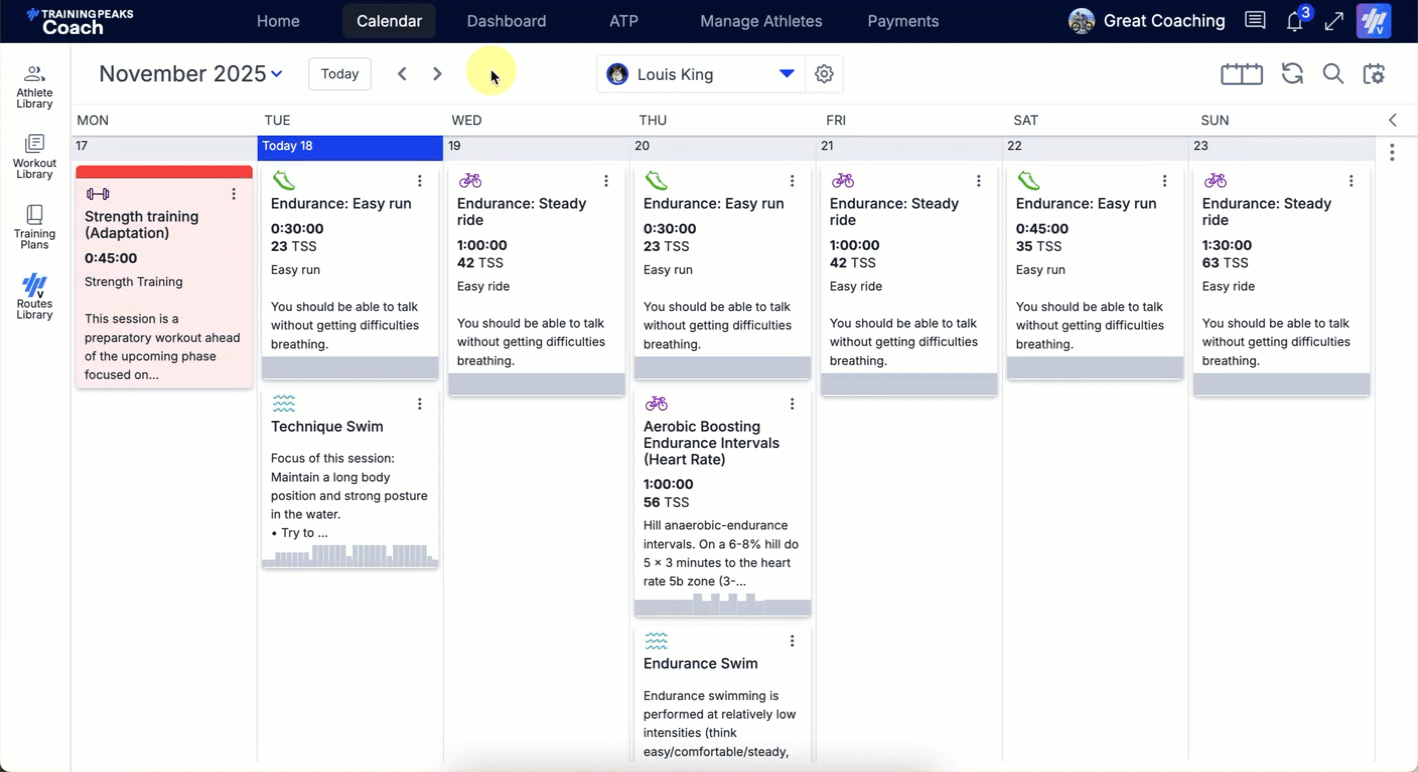
Task: Open the Workout Library panel
Action: [34, 157]
